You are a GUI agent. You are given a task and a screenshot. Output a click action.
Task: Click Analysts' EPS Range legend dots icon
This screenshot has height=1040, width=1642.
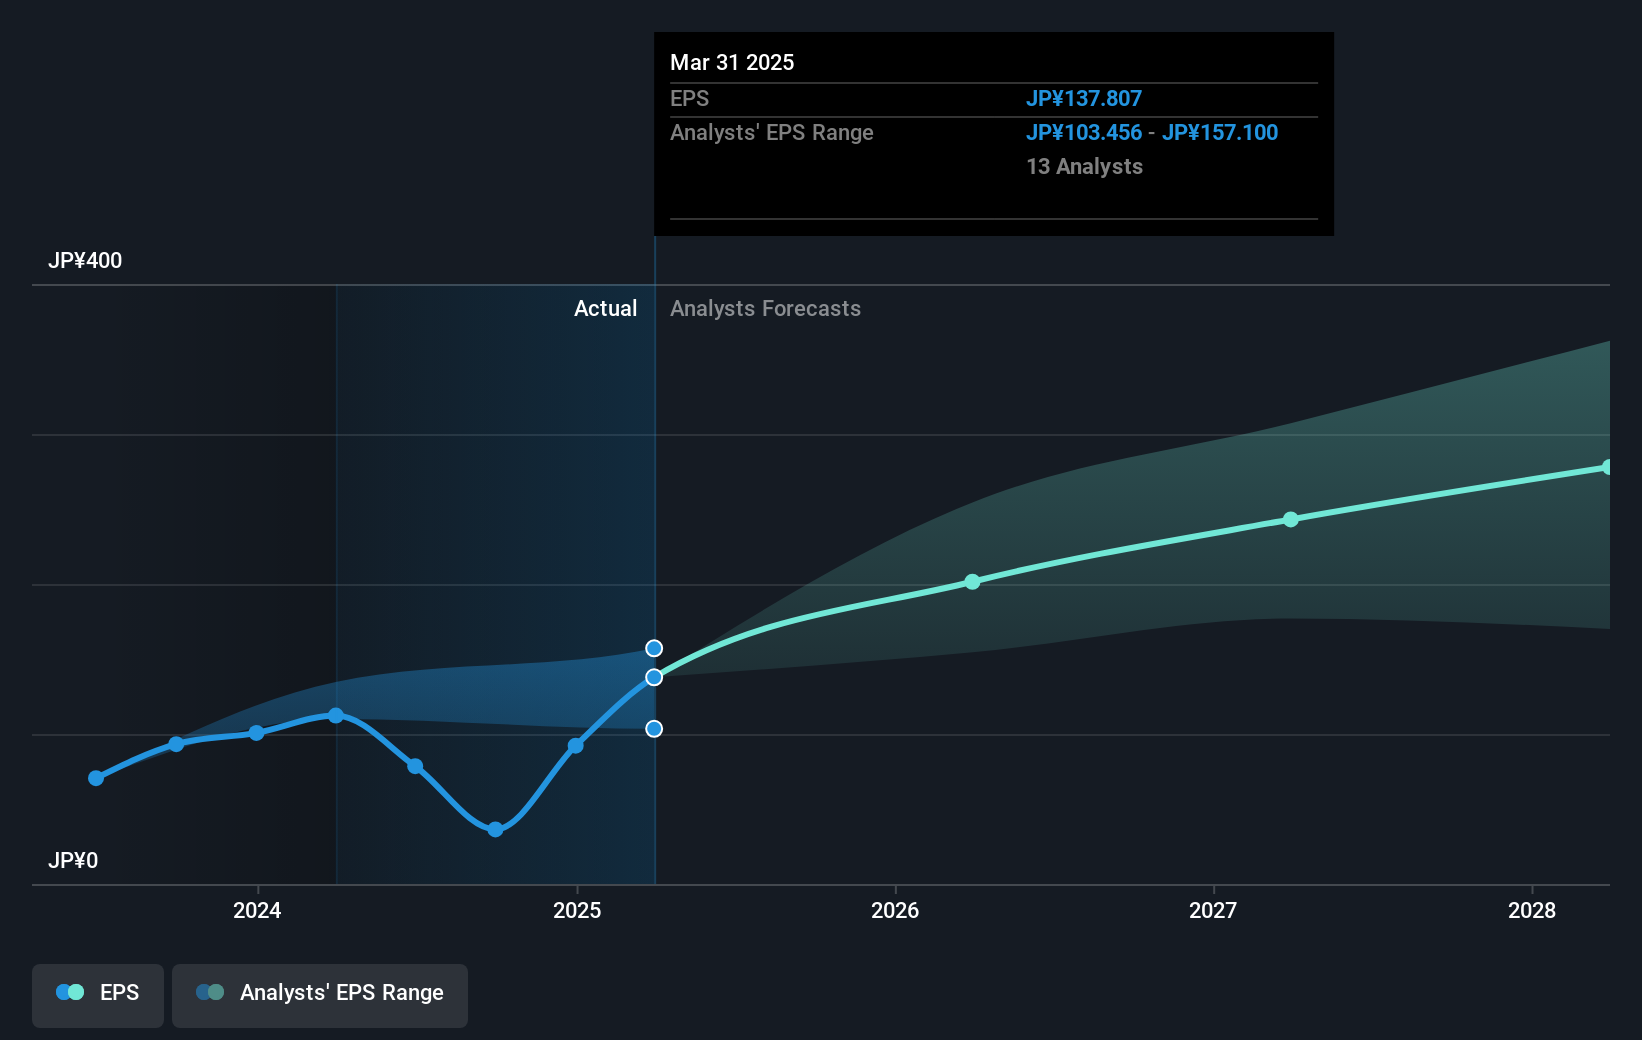210,992
